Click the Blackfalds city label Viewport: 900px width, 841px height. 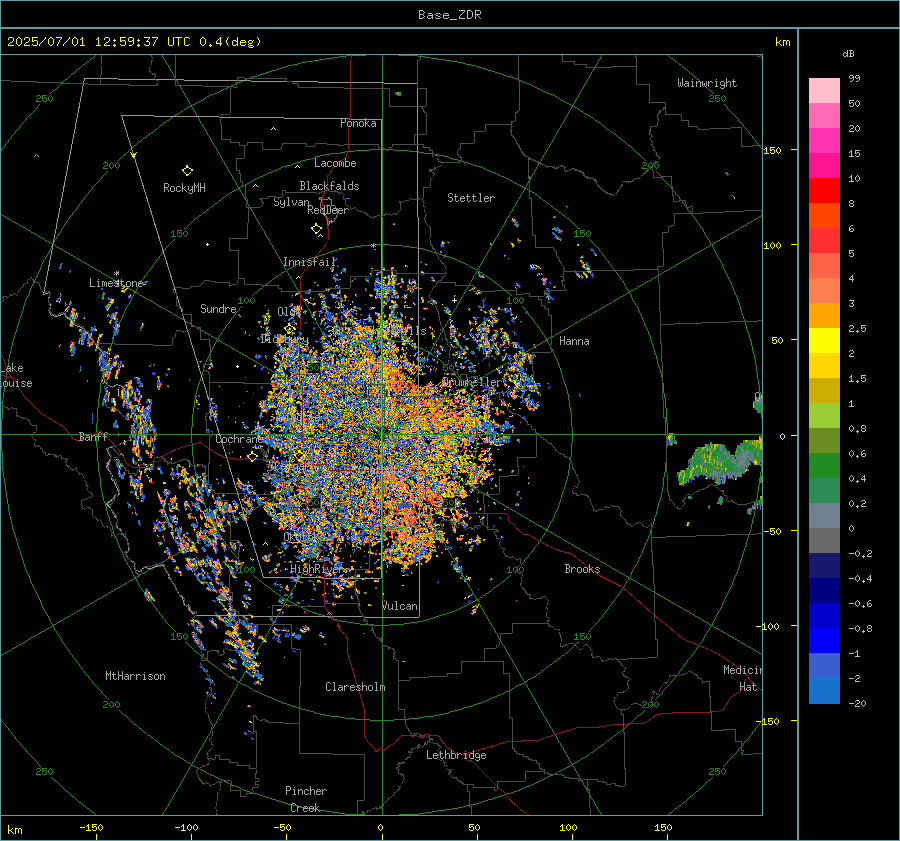pyautogui.click(x=329, y=186)
